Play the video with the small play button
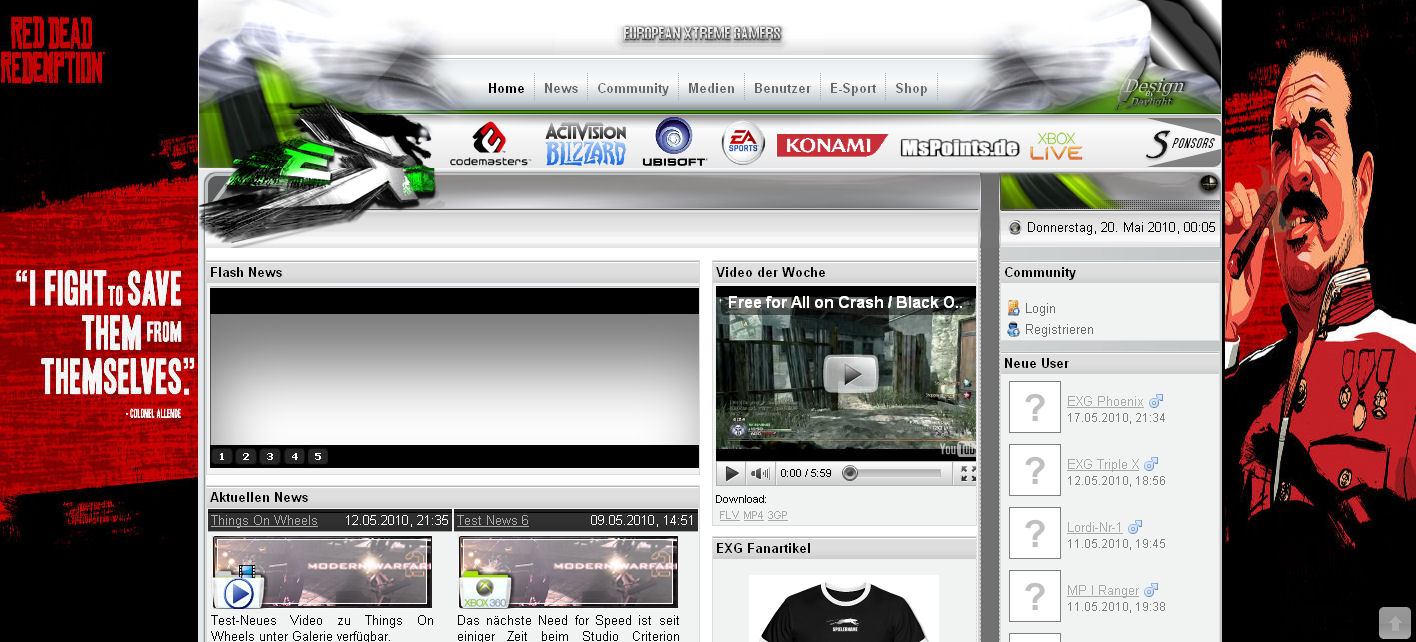The width and height of the screenshot is (1416, 642). point(732,473)
